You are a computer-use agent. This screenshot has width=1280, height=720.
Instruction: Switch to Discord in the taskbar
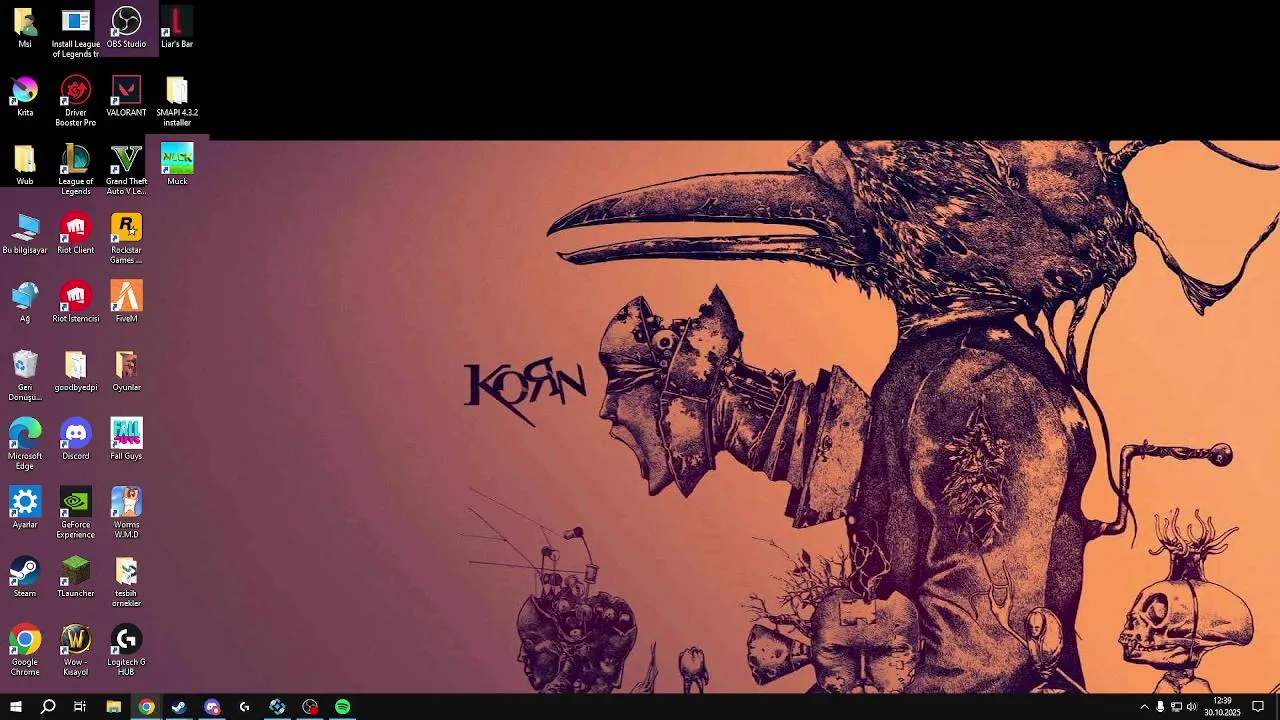pos(212,707)
